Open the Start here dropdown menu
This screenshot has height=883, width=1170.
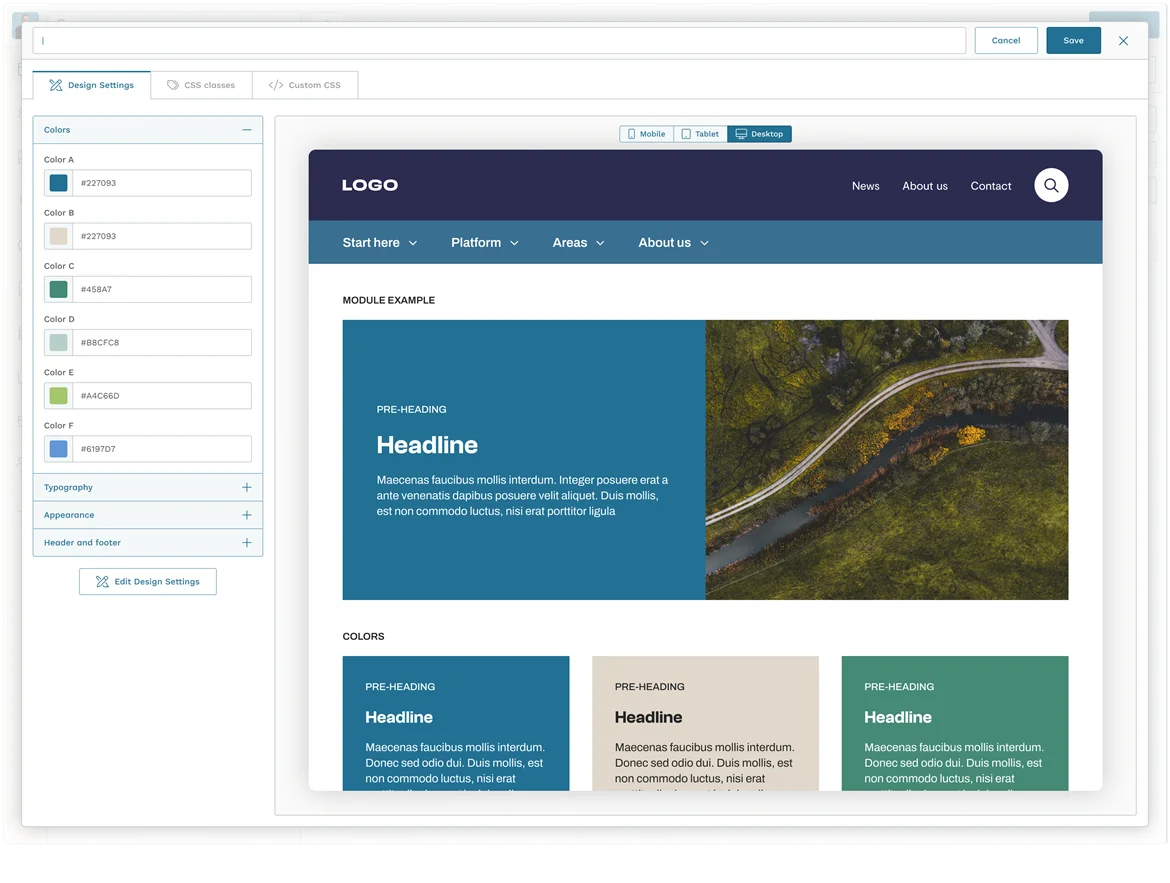tap(380, 243)
